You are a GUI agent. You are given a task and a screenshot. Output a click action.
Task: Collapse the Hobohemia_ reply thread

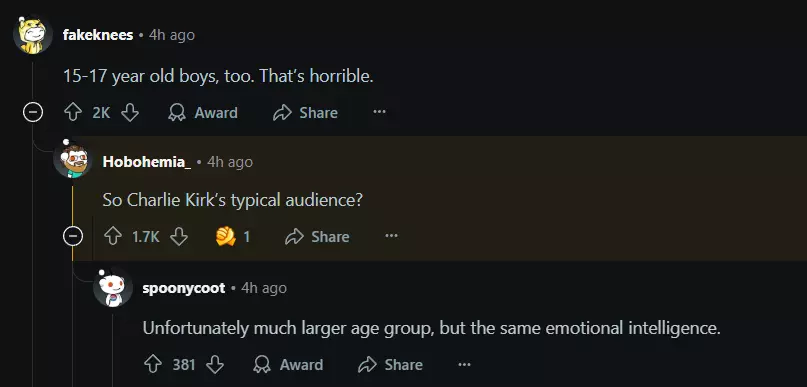coord(73,237)
